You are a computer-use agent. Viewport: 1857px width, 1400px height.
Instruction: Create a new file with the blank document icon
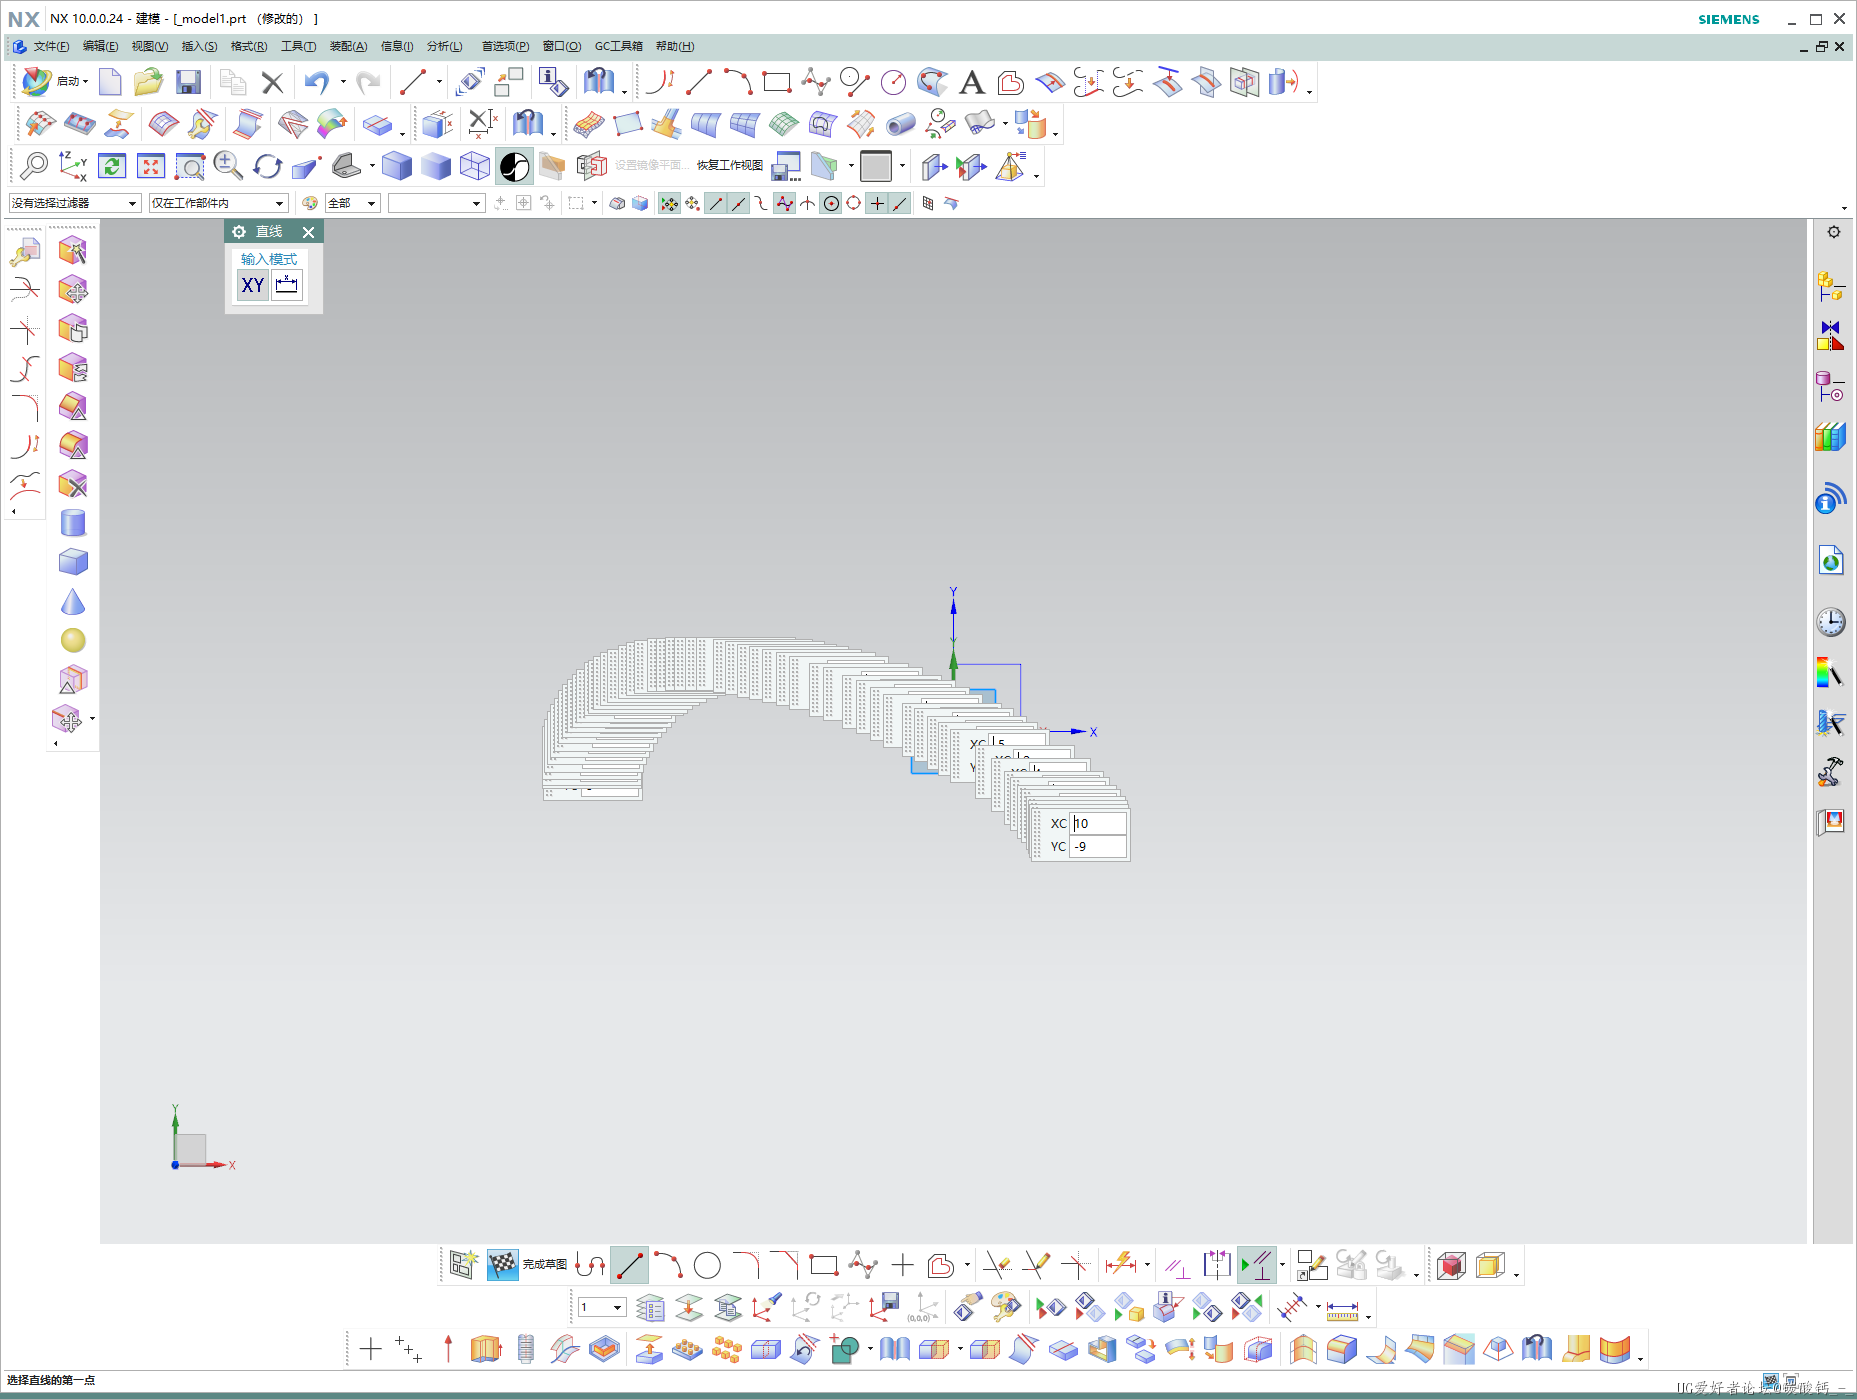tap(110, 82)
